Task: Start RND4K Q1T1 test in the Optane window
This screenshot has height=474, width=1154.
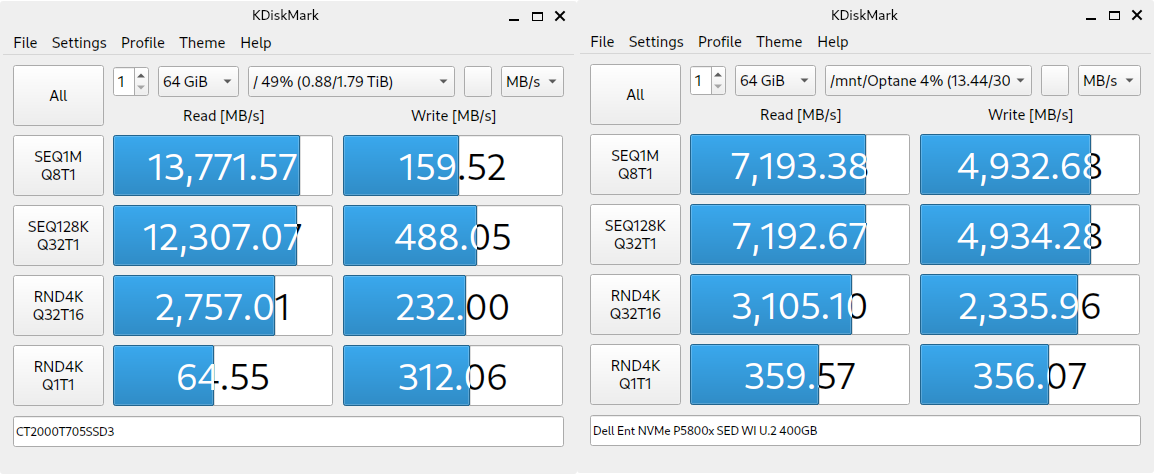Action: (635, 375)
